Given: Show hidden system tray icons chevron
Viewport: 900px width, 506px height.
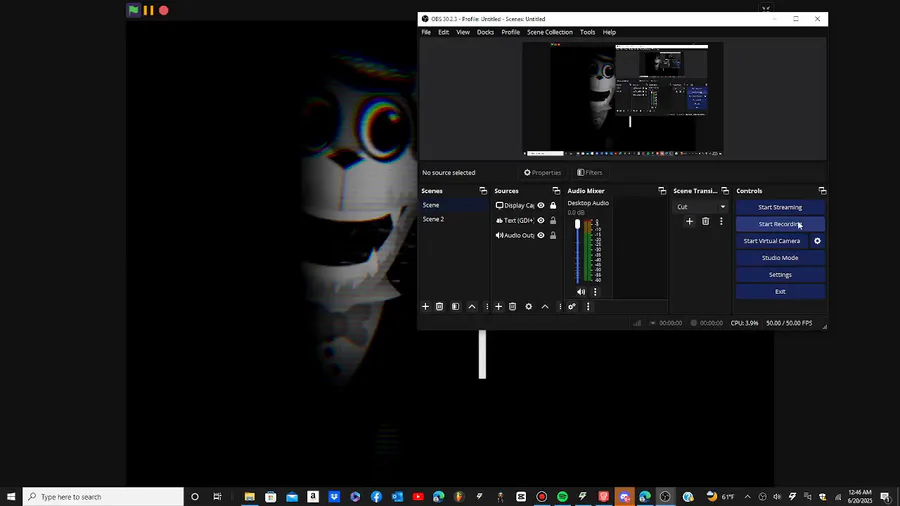Looking at the screenshot, I should click(x=747, y=497).
